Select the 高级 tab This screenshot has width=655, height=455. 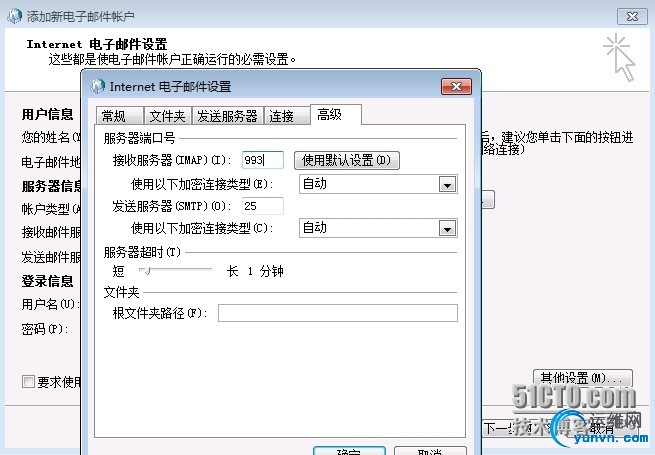[x=335, y=114]
